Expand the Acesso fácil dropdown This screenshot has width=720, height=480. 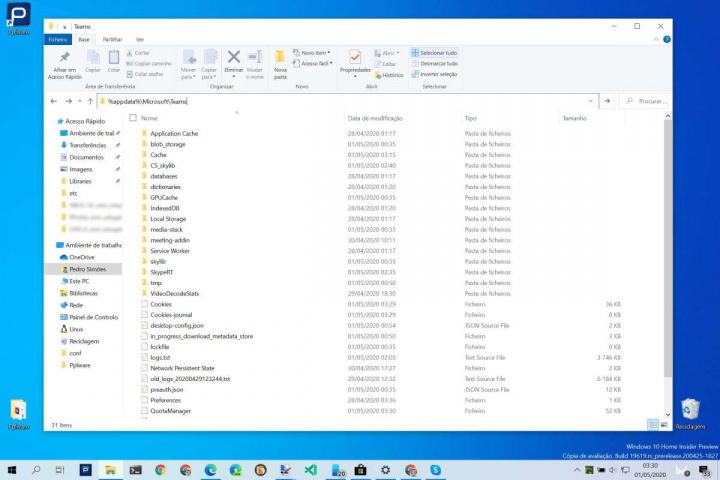point(315,63)
